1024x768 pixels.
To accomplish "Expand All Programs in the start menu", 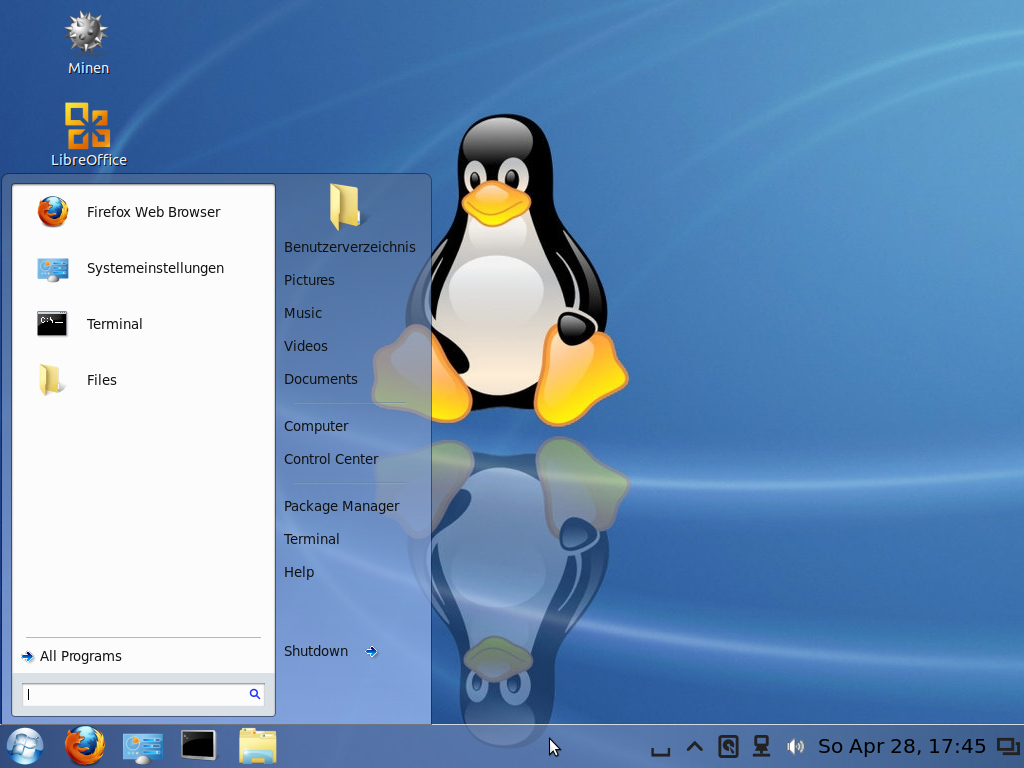I will 71,656.
